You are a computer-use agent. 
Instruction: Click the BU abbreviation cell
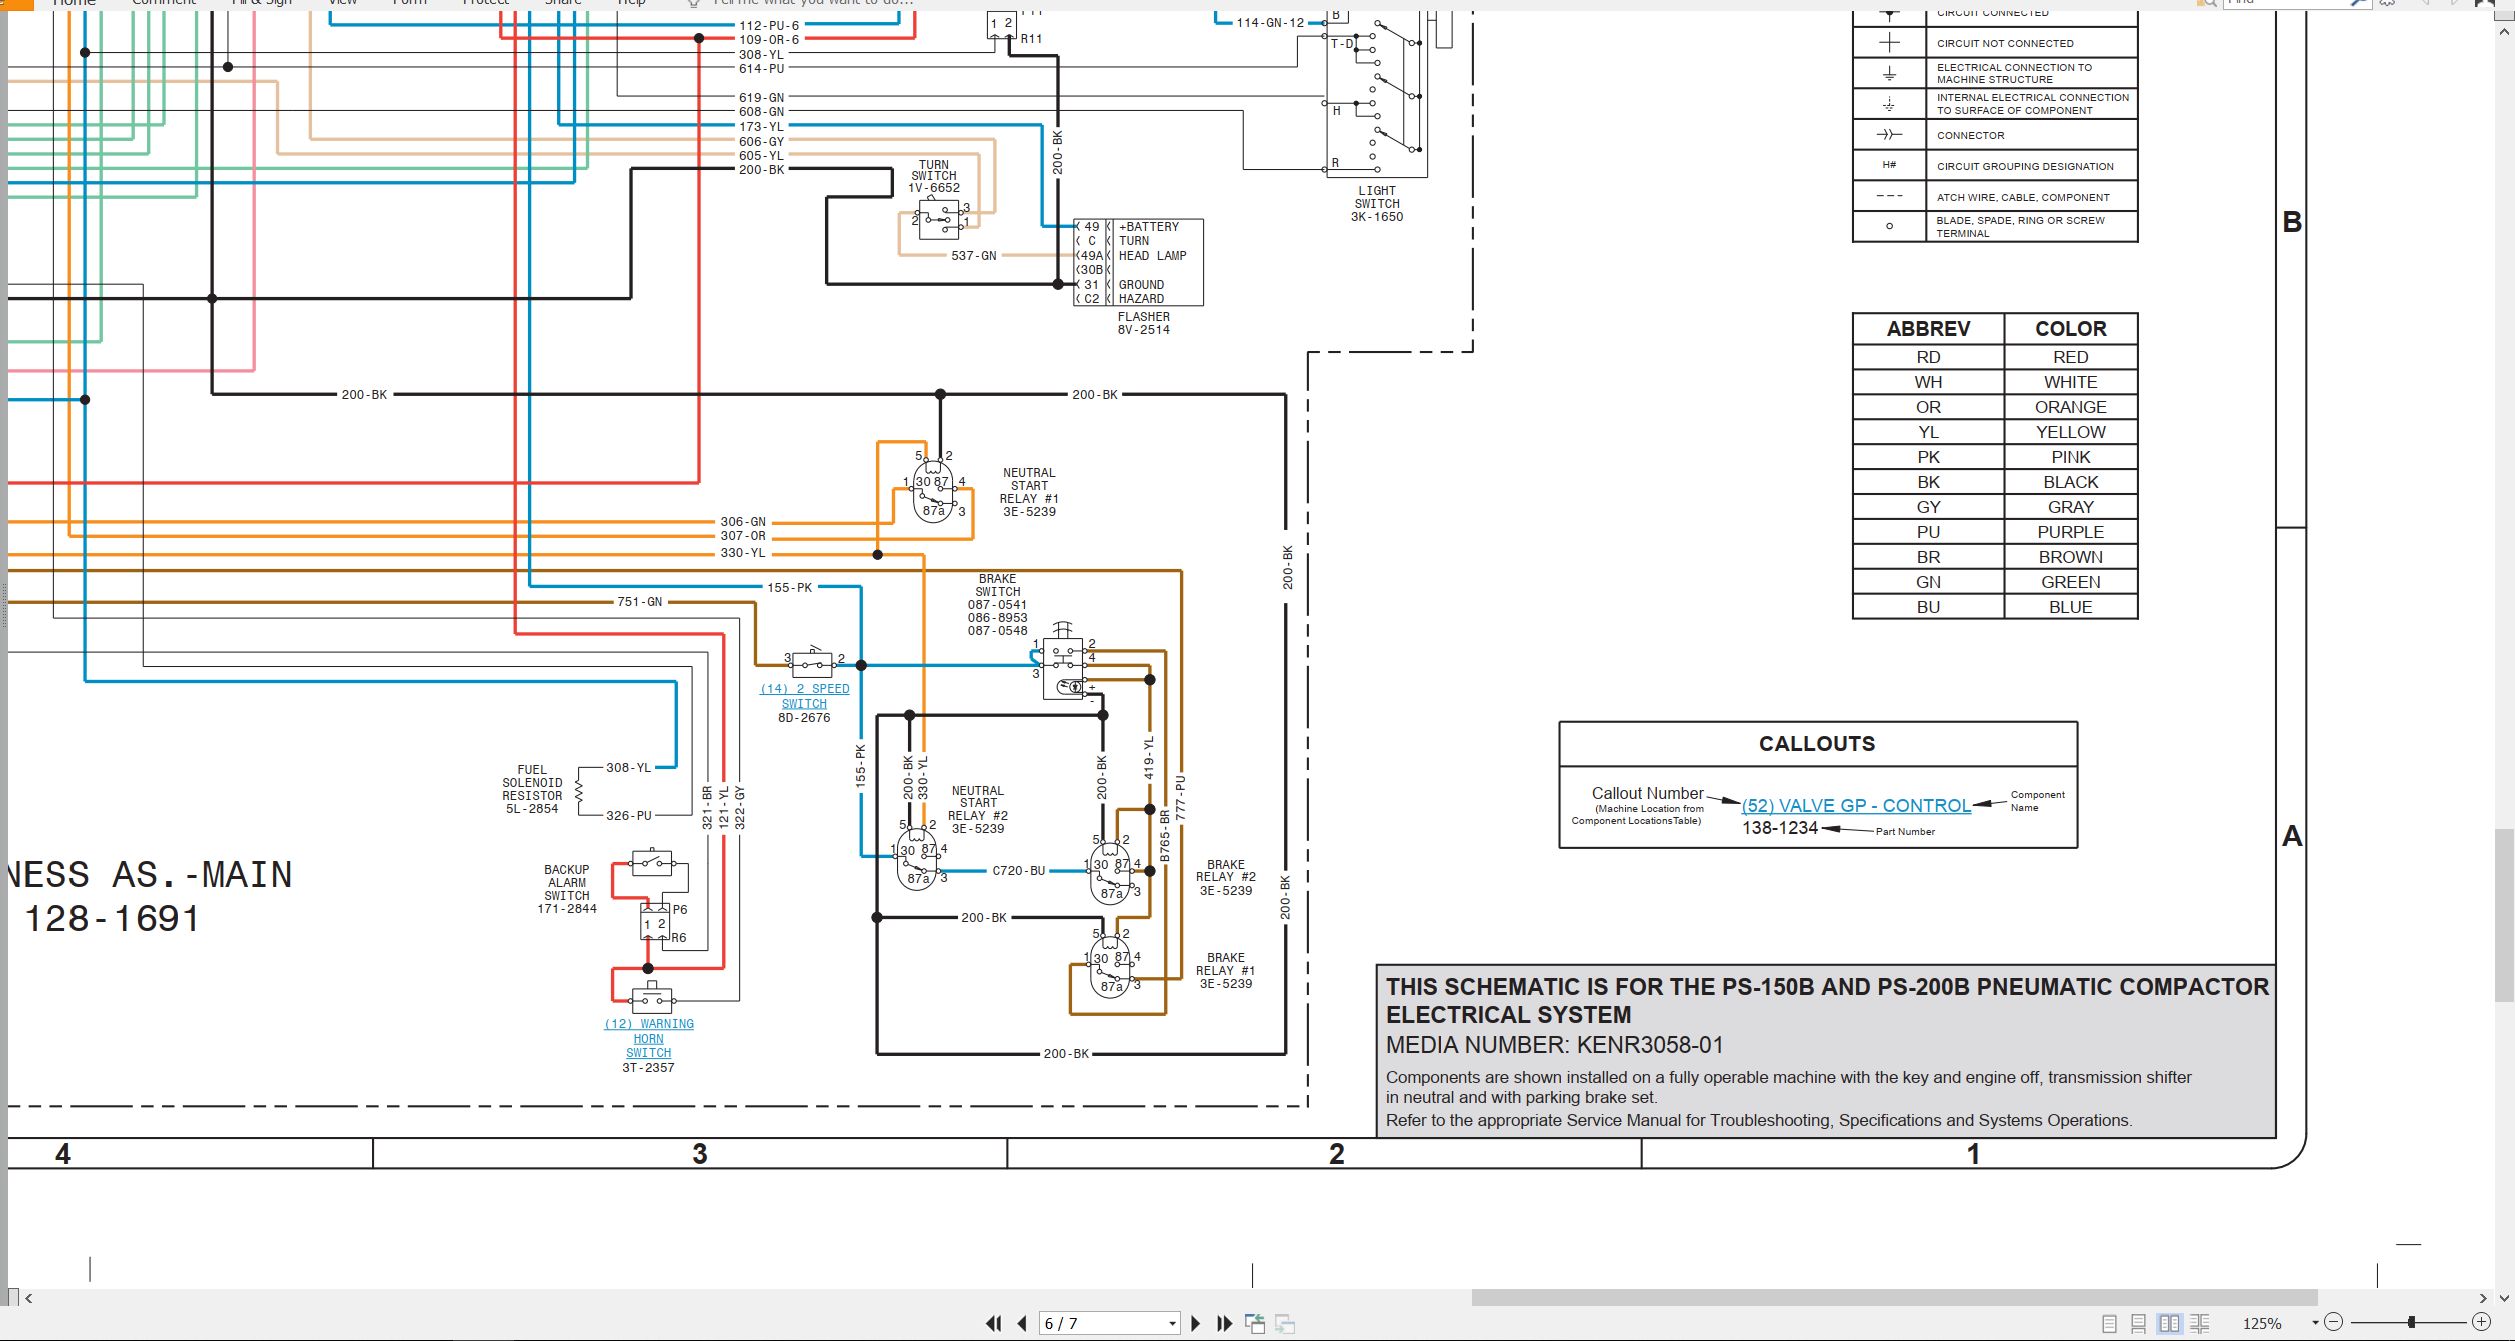pos(1928,607)
